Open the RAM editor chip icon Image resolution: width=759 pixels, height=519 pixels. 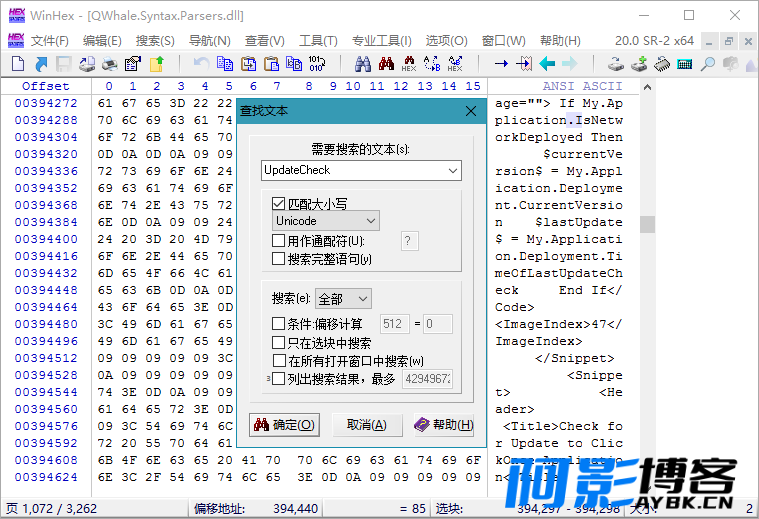tap(662, 64)
